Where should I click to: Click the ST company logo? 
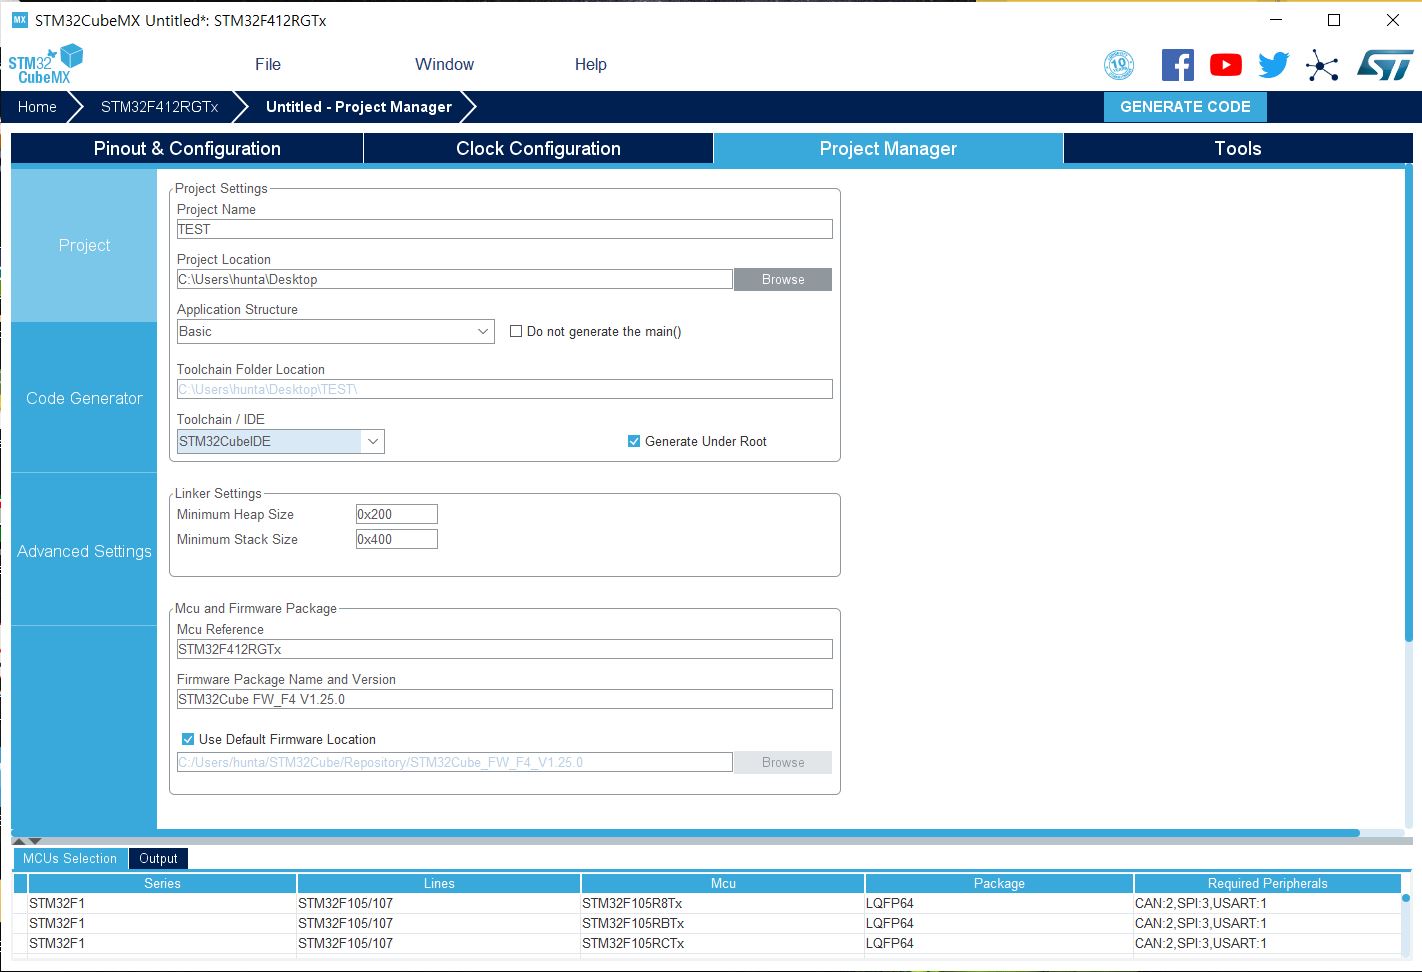(x=1385, y=65)
